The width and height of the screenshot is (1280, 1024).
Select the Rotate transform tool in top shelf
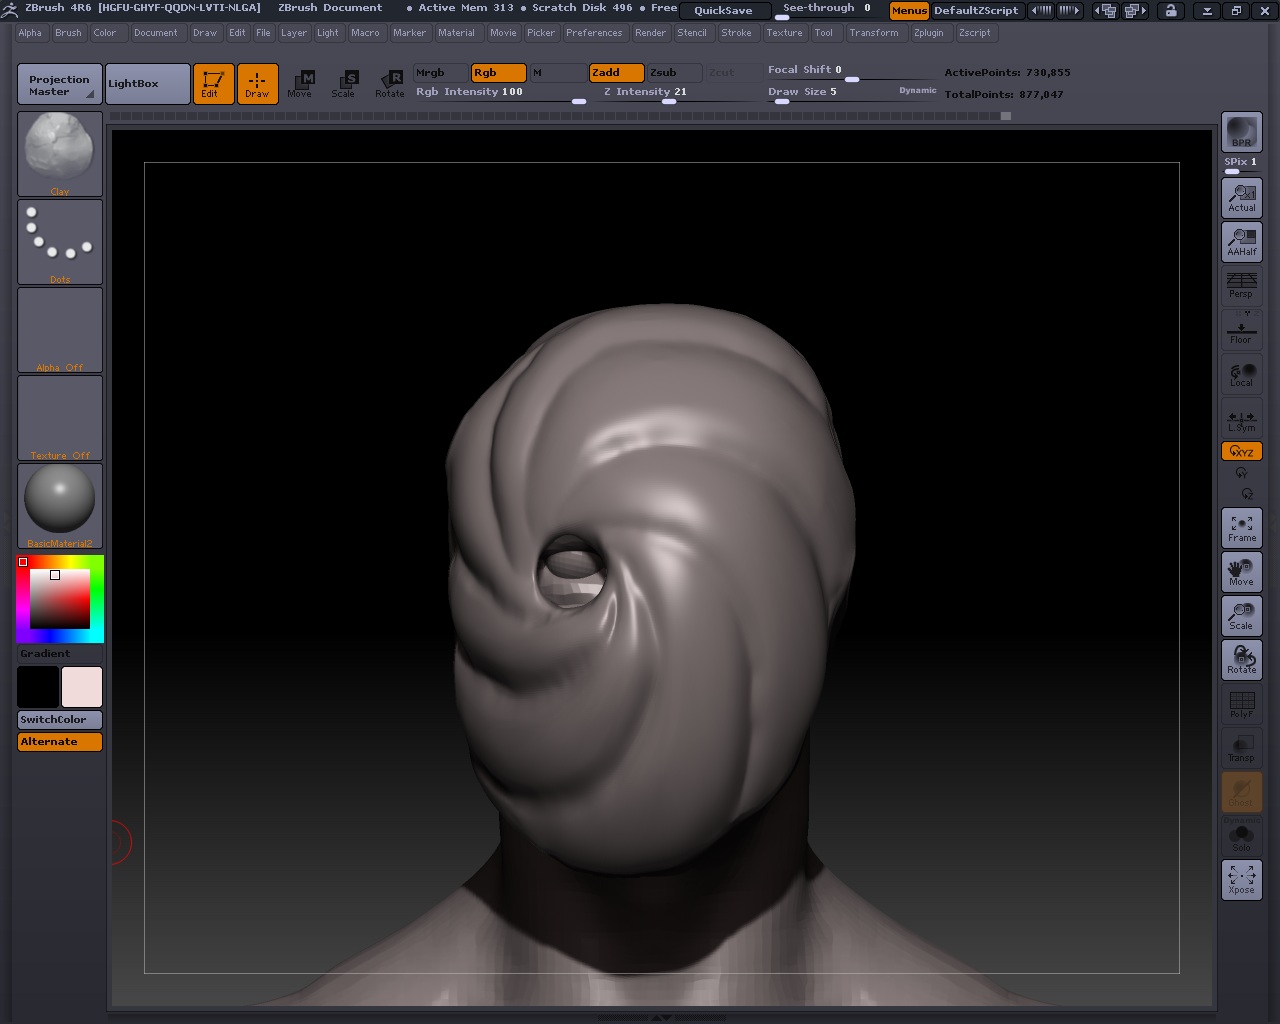pos(390,84)
